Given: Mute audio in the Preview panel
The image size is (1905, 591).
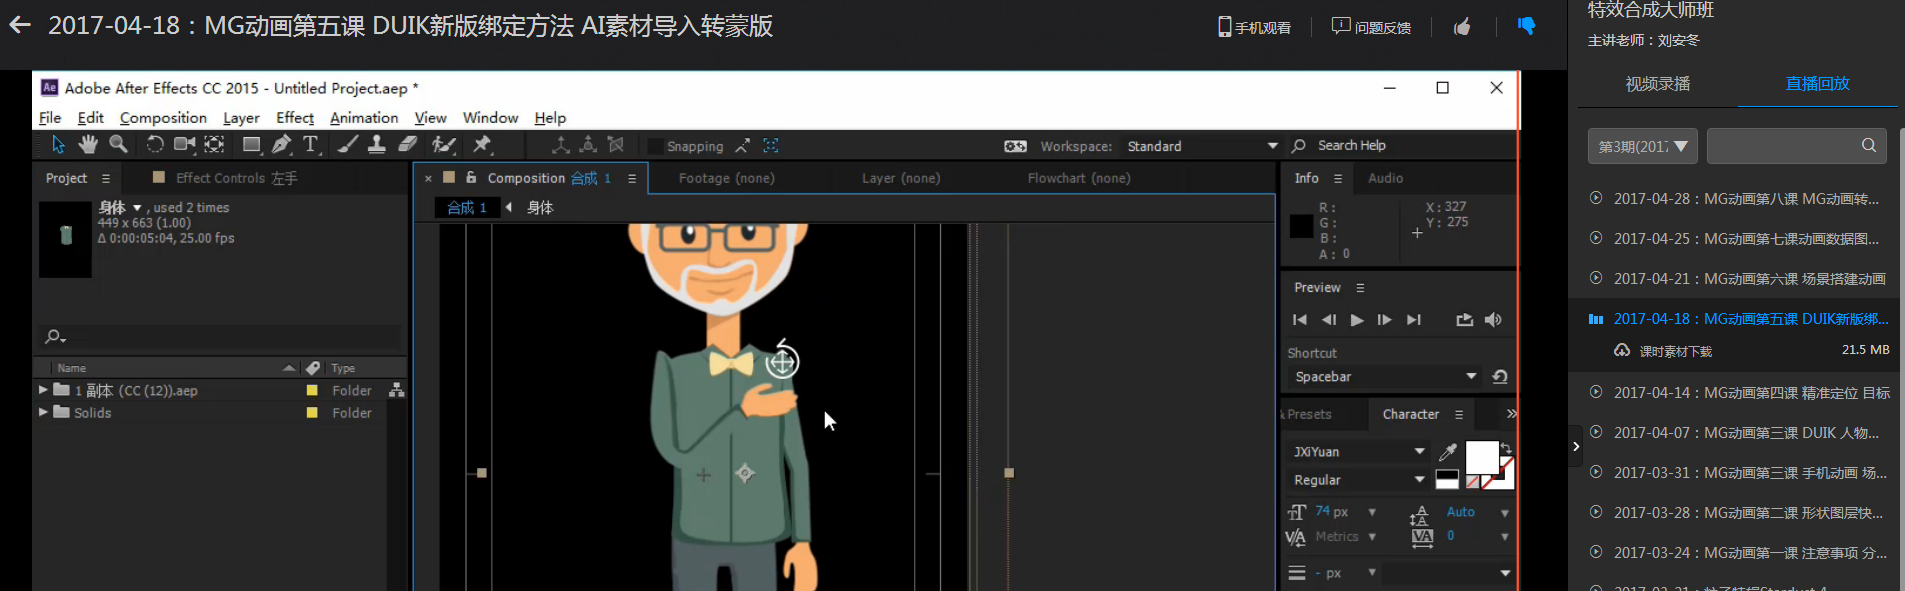Looking at the screenshot, I should [1493, 320].
